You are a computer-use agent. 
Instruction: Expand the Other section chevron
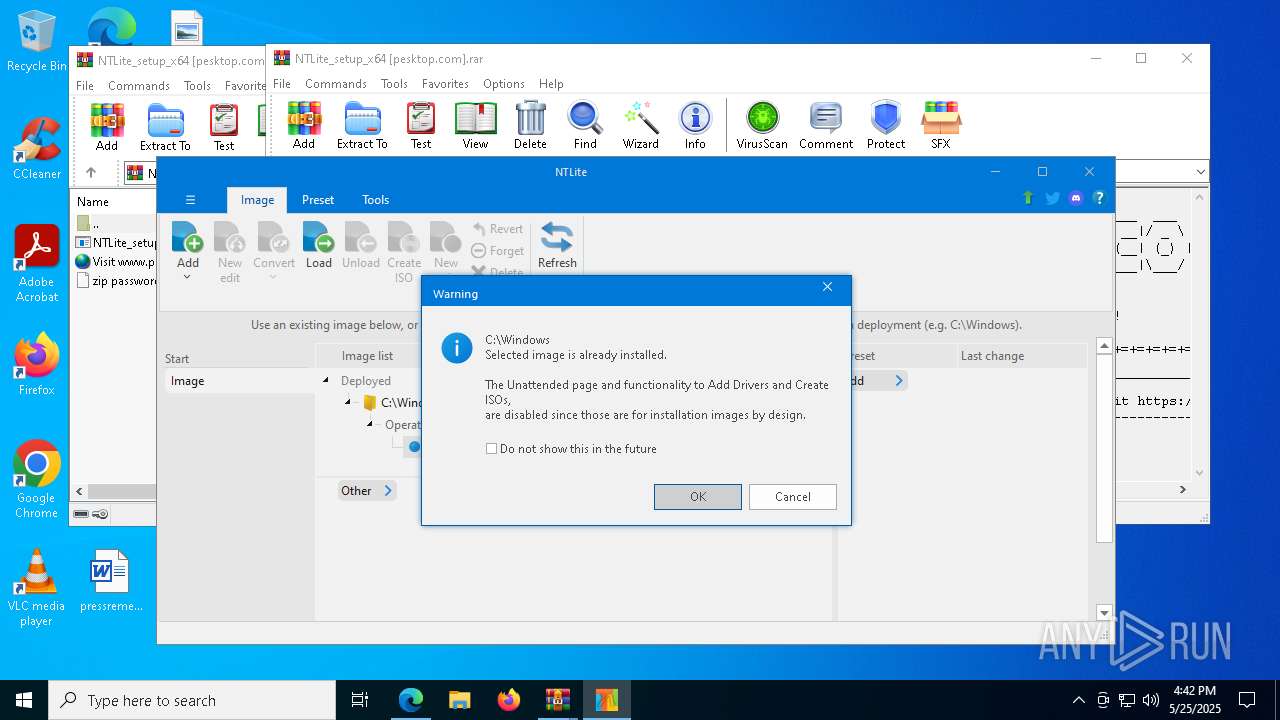click(388, 491)
